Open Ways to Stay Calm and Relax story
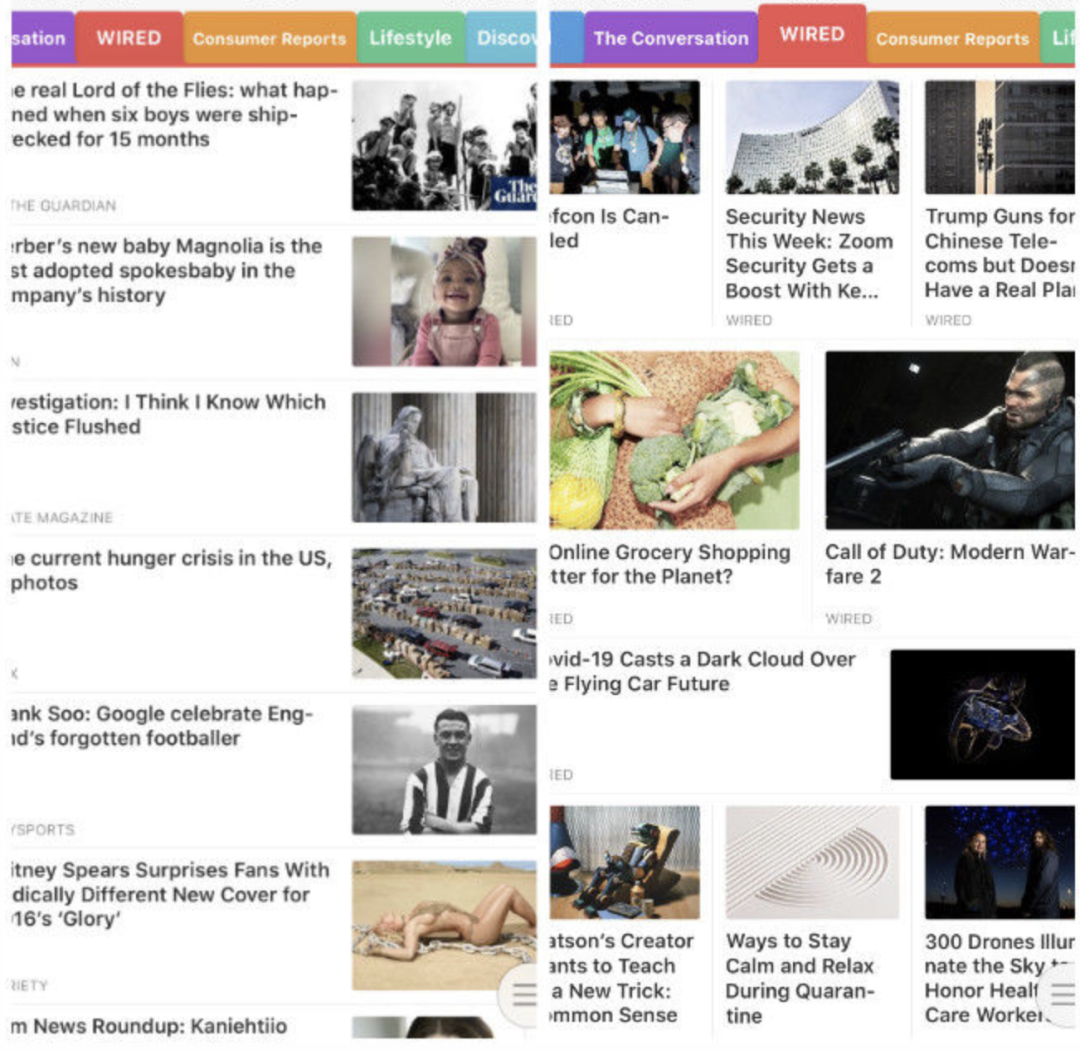Viewport: 1080px width, 1050px height. coord(800,977)
